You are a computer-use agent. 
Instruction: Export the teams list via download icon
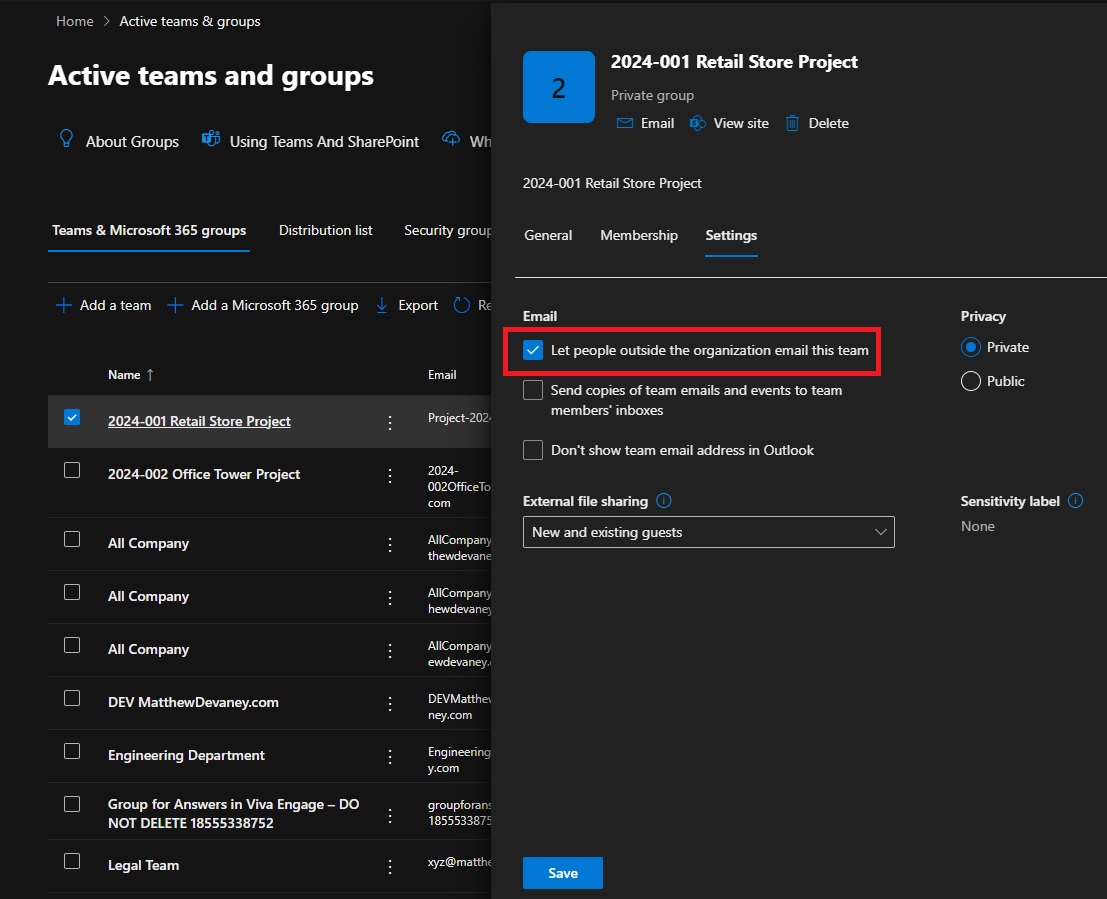click(x=383, y=305)
